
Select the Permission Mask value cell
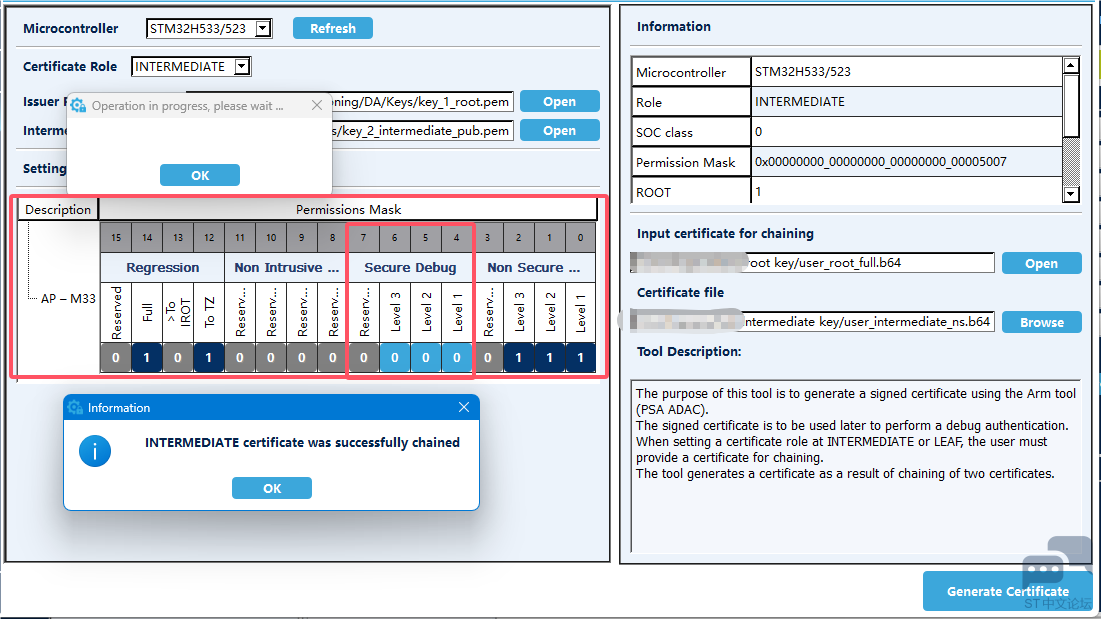[x=906, y=162]
